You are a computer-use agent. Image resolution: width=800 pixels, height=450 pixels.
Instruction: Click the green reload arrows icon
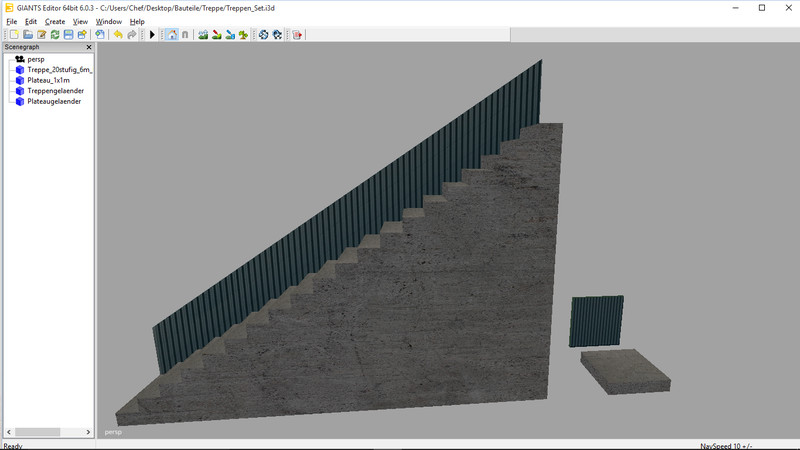point(55,35)
